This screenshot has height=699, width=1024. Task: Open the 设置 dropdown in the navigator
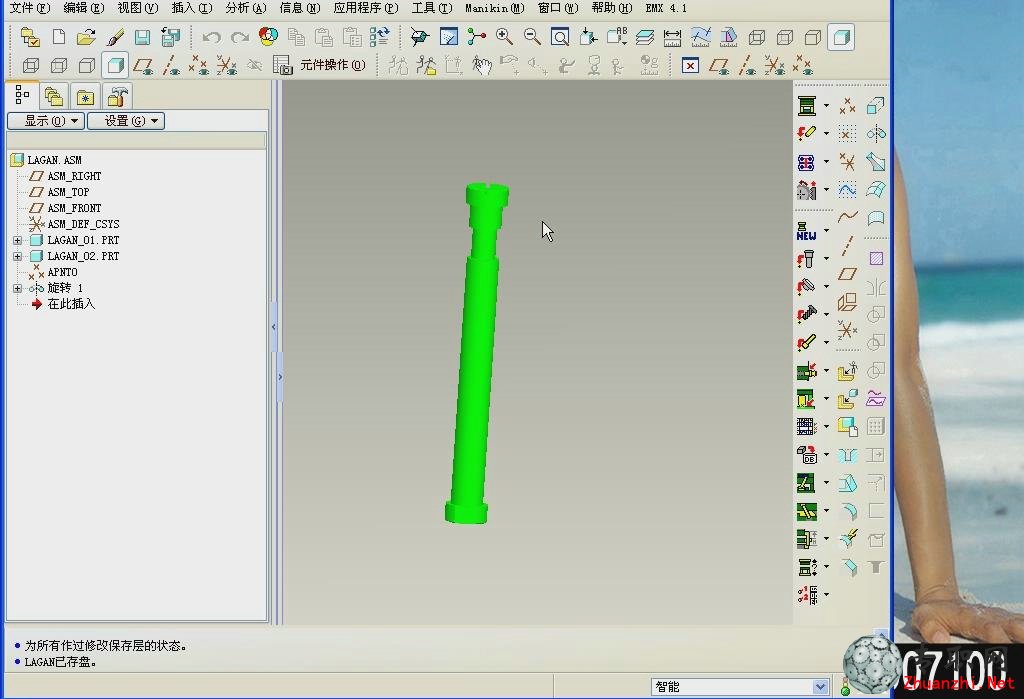[126, 121]
